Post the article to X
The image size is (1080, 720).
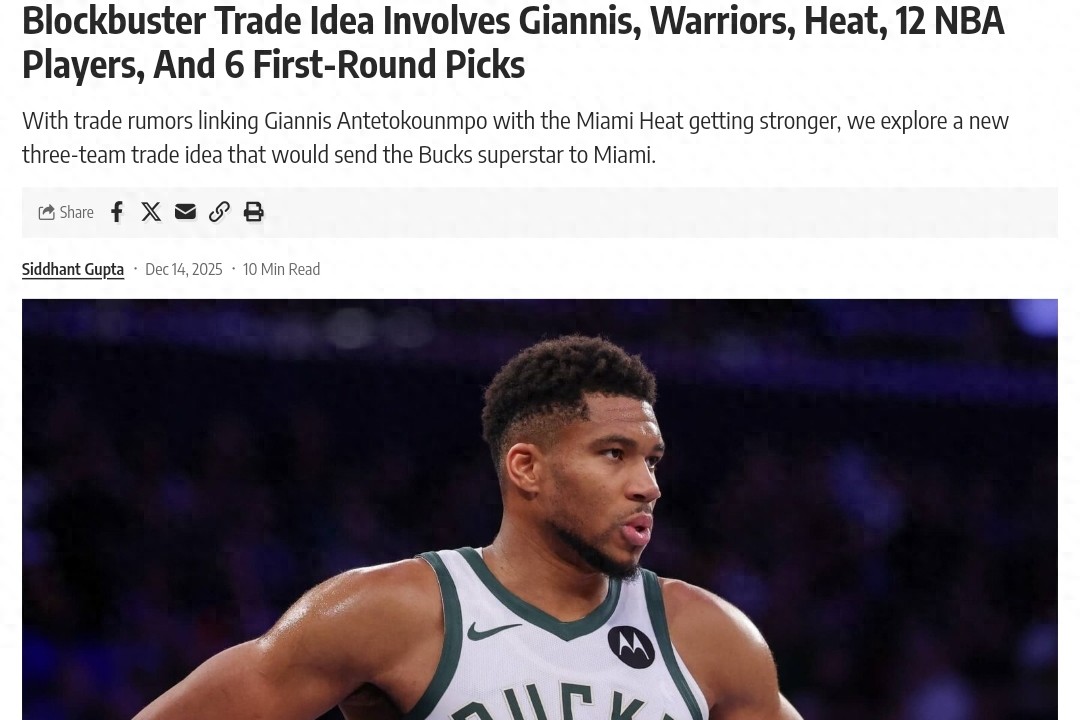tap(151, 212)
